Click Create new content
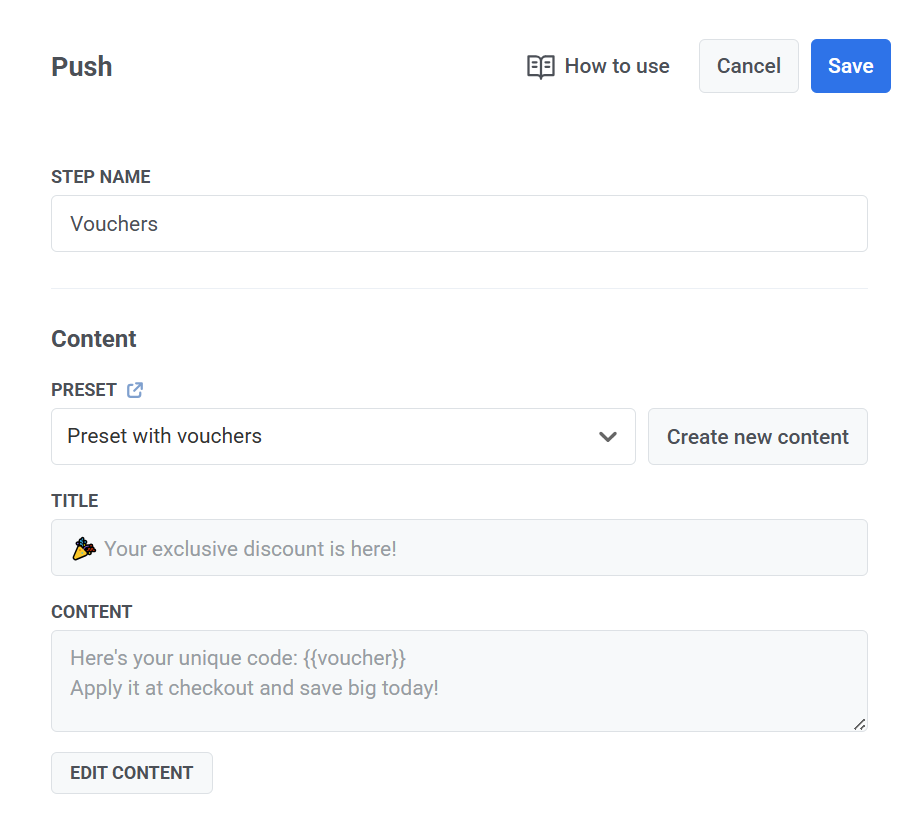This screenshot has height=826, width=921. 757,437
